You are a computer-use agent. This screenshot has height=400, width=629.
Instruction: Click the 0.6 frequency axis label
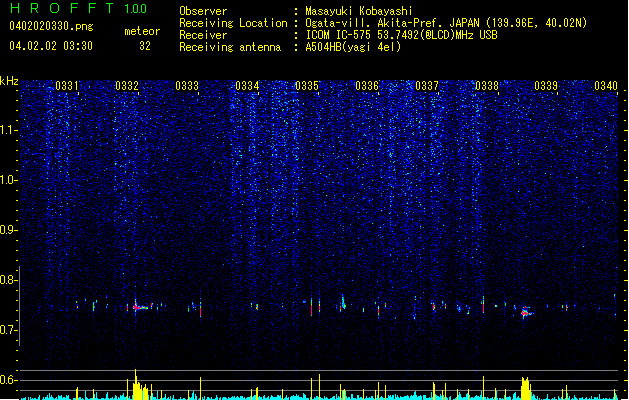pyautogui.click(x=8, y=380)
